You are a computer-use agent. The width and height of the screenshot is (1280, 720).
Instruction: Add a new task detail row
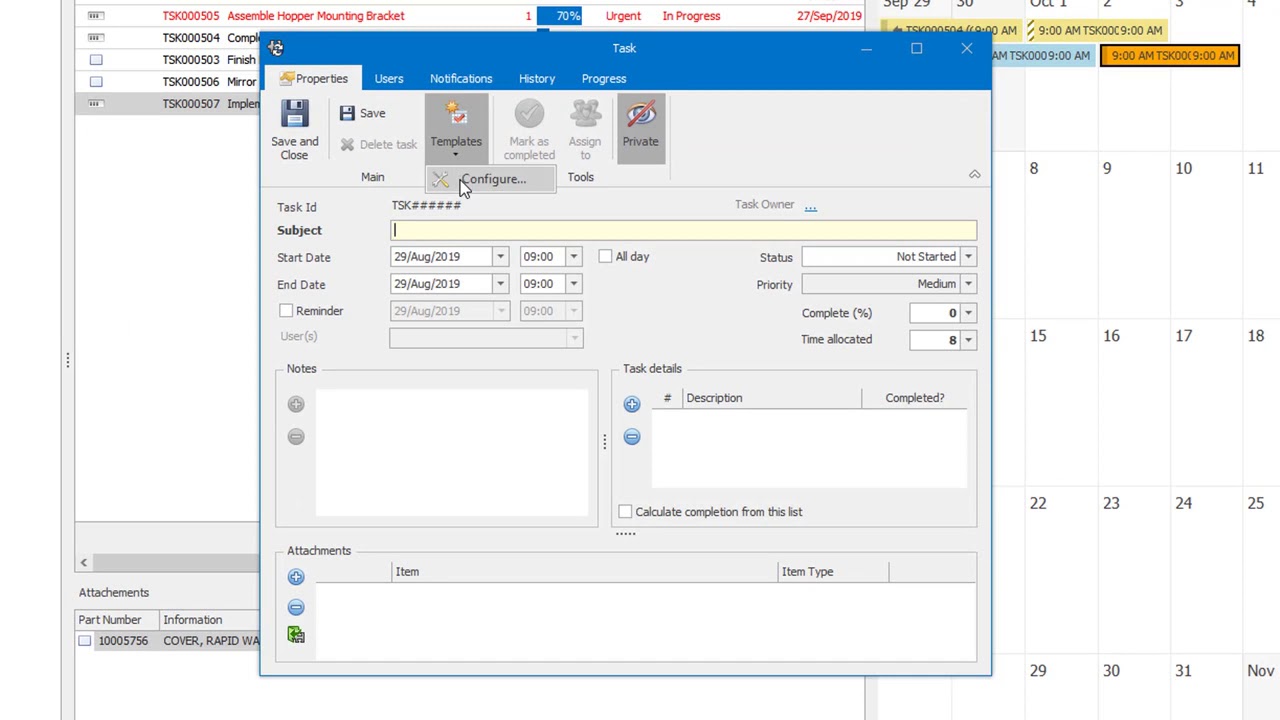tap(632, 405)
